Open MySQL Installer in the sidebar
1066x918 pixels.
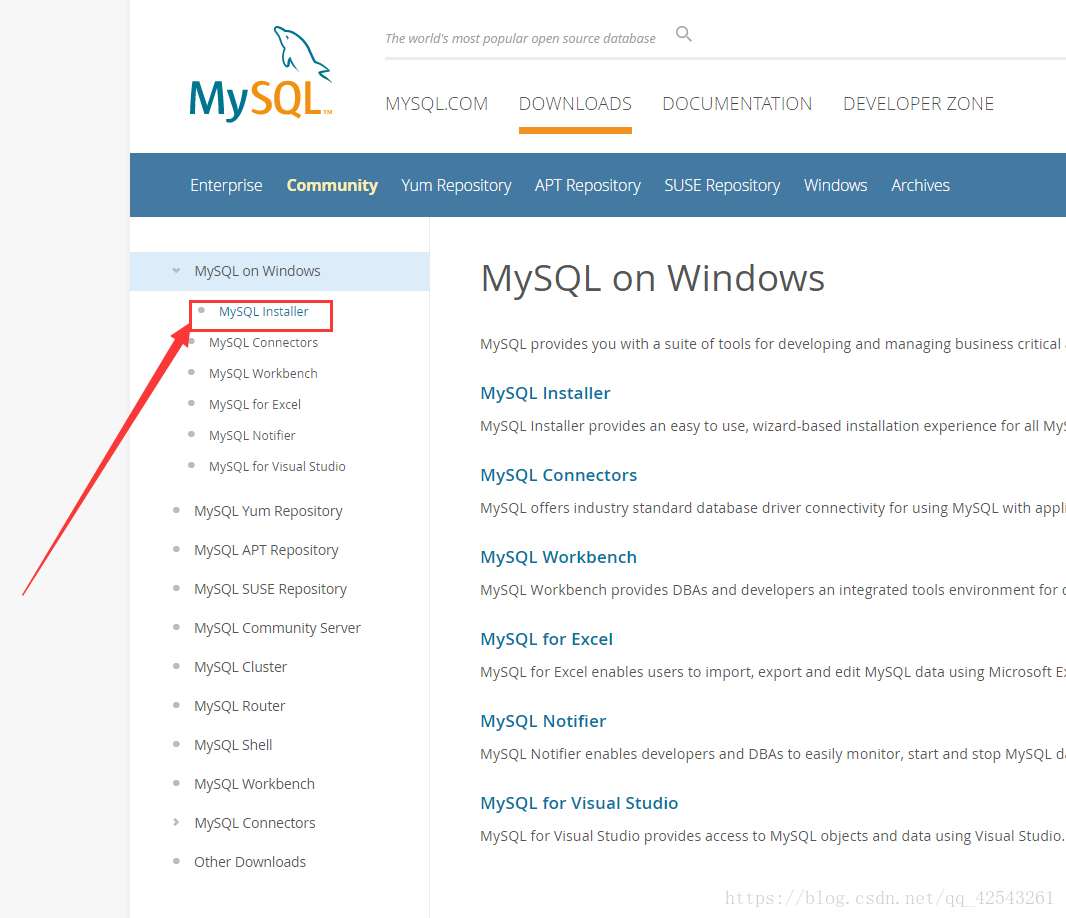tap(263, 311)
